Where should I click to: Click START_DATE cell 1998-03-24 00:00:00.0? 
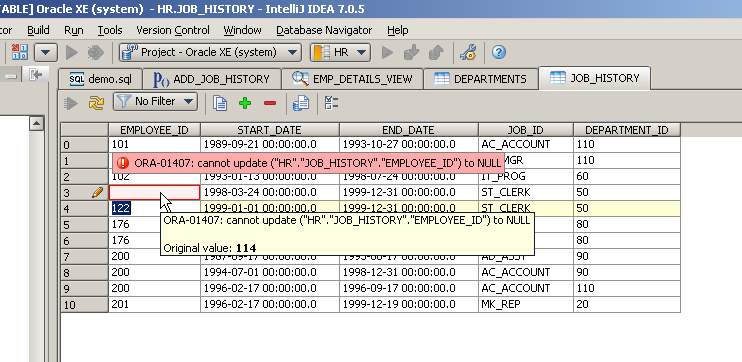(x=270, y=192)
